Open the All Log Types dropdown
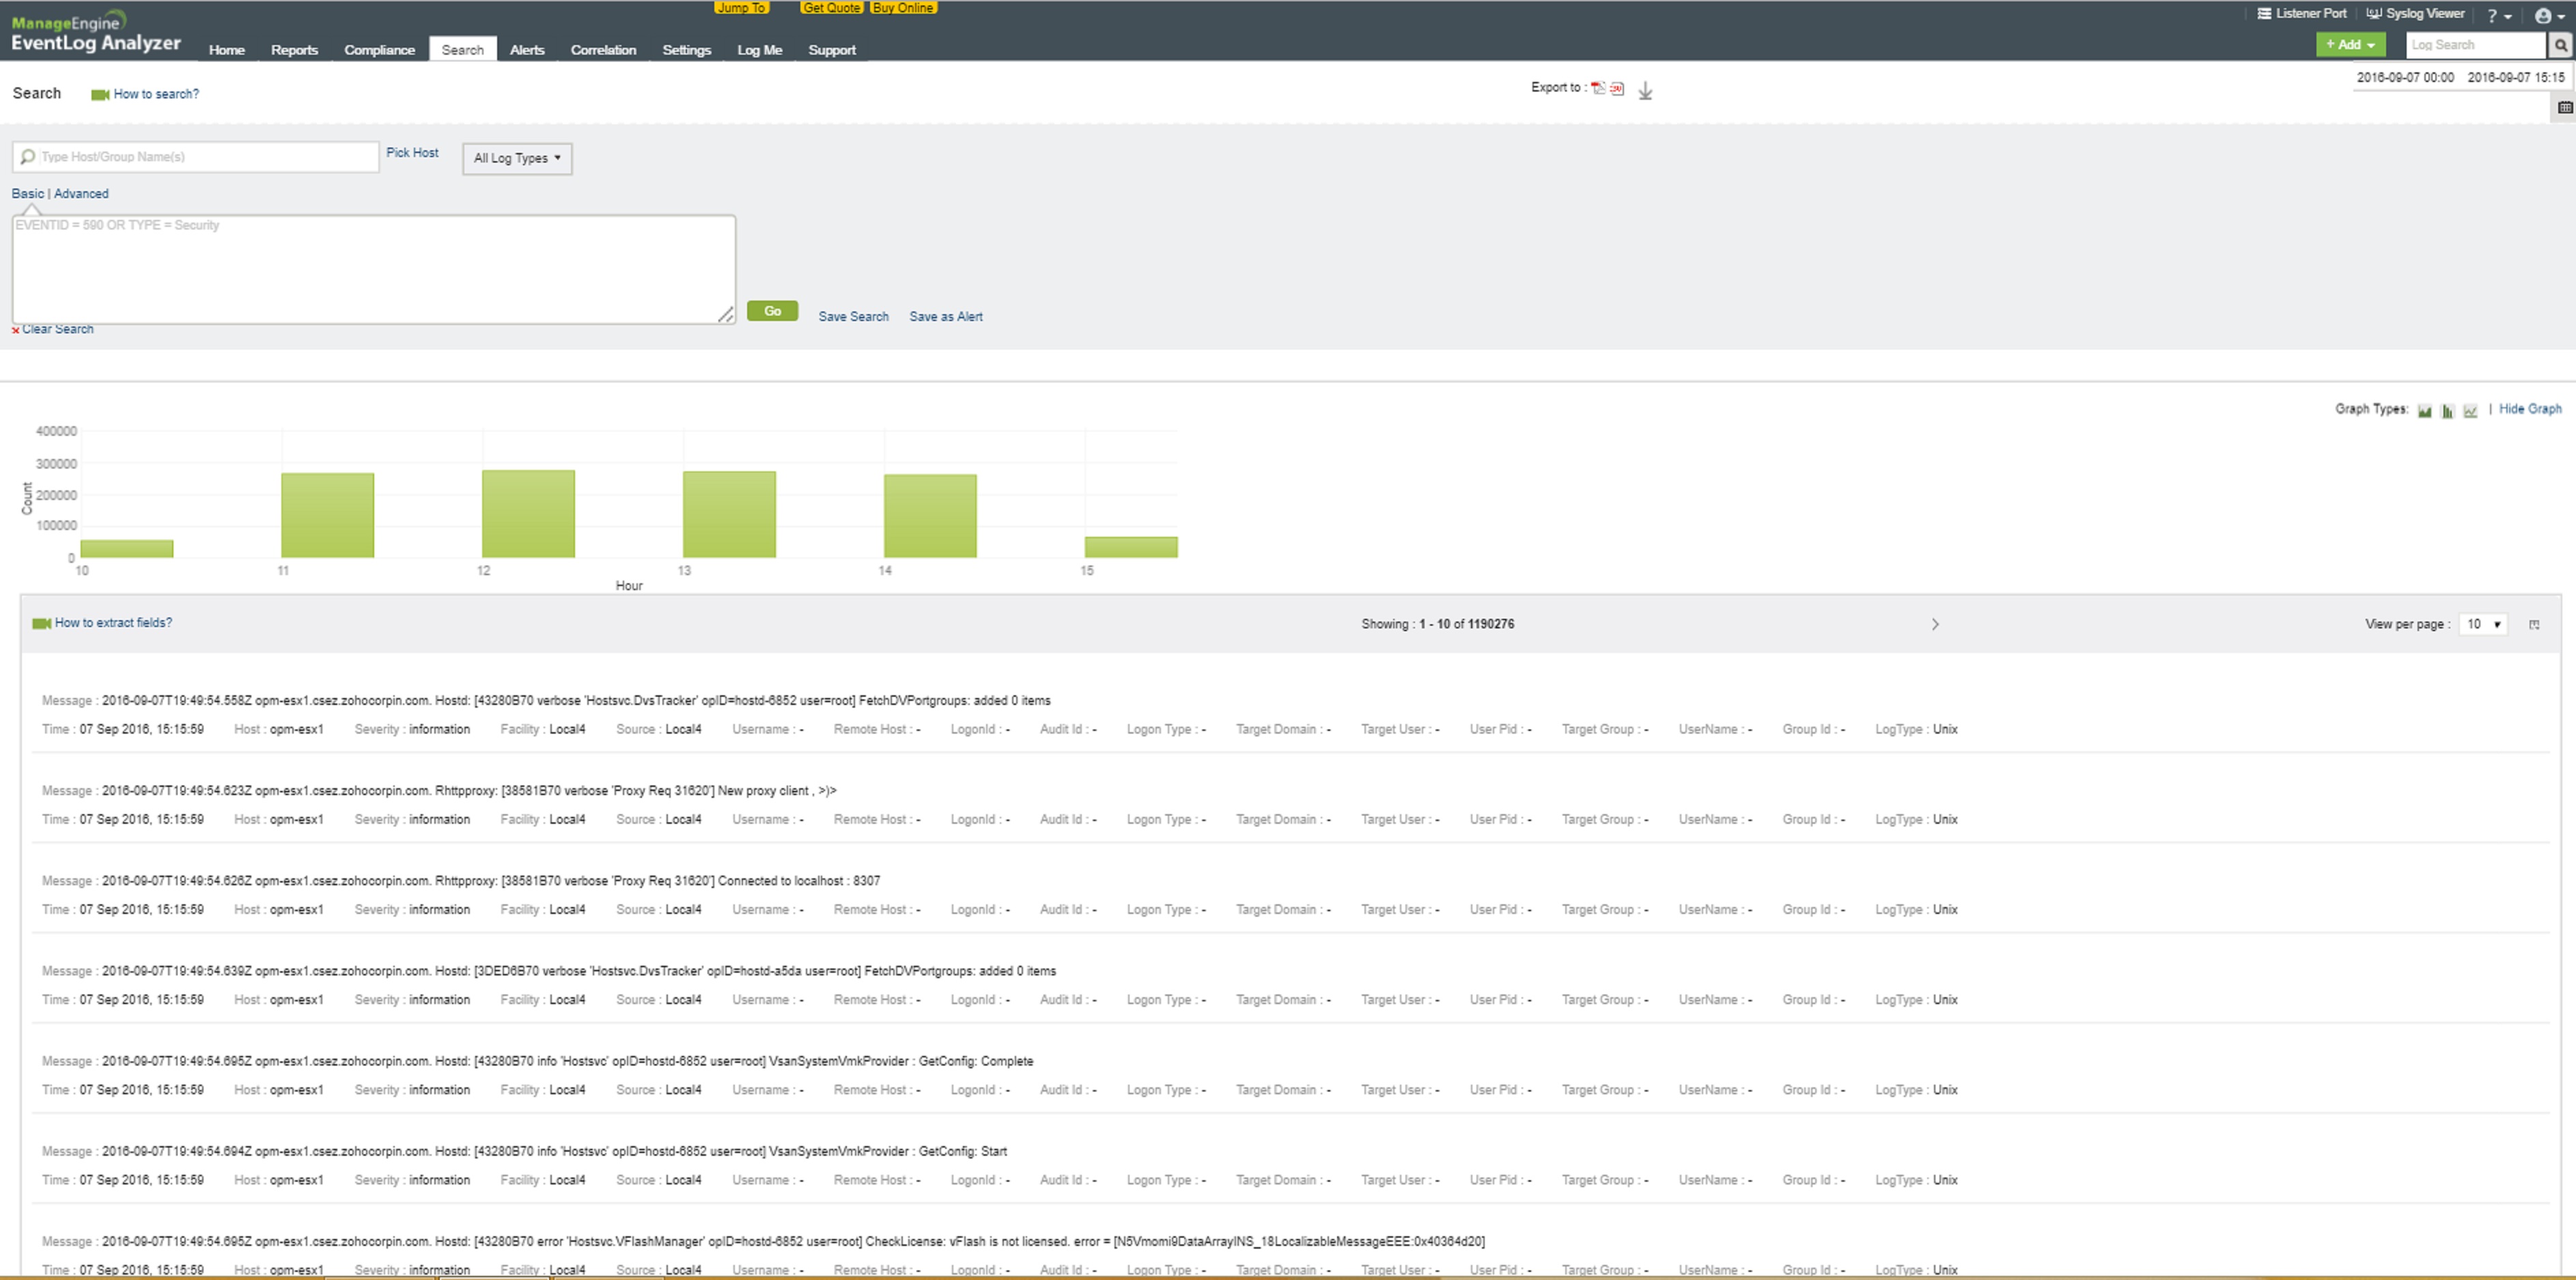This screenshot has width=2576, height=1280. (516, 158)
